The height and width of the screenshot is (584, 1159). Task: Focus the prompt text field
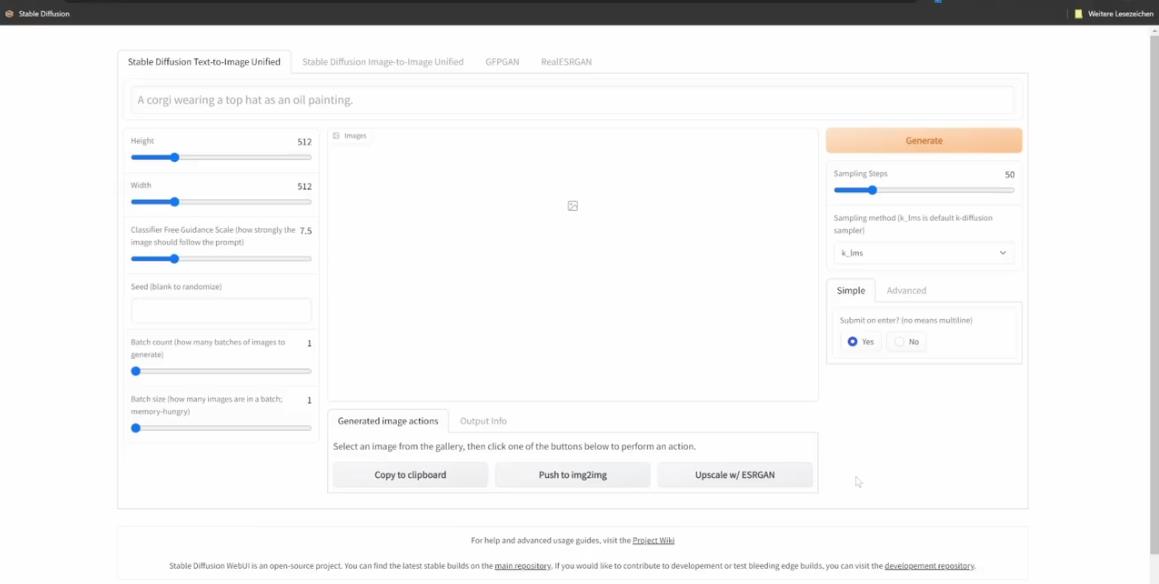pyautogui.click(x=572, y=100)
